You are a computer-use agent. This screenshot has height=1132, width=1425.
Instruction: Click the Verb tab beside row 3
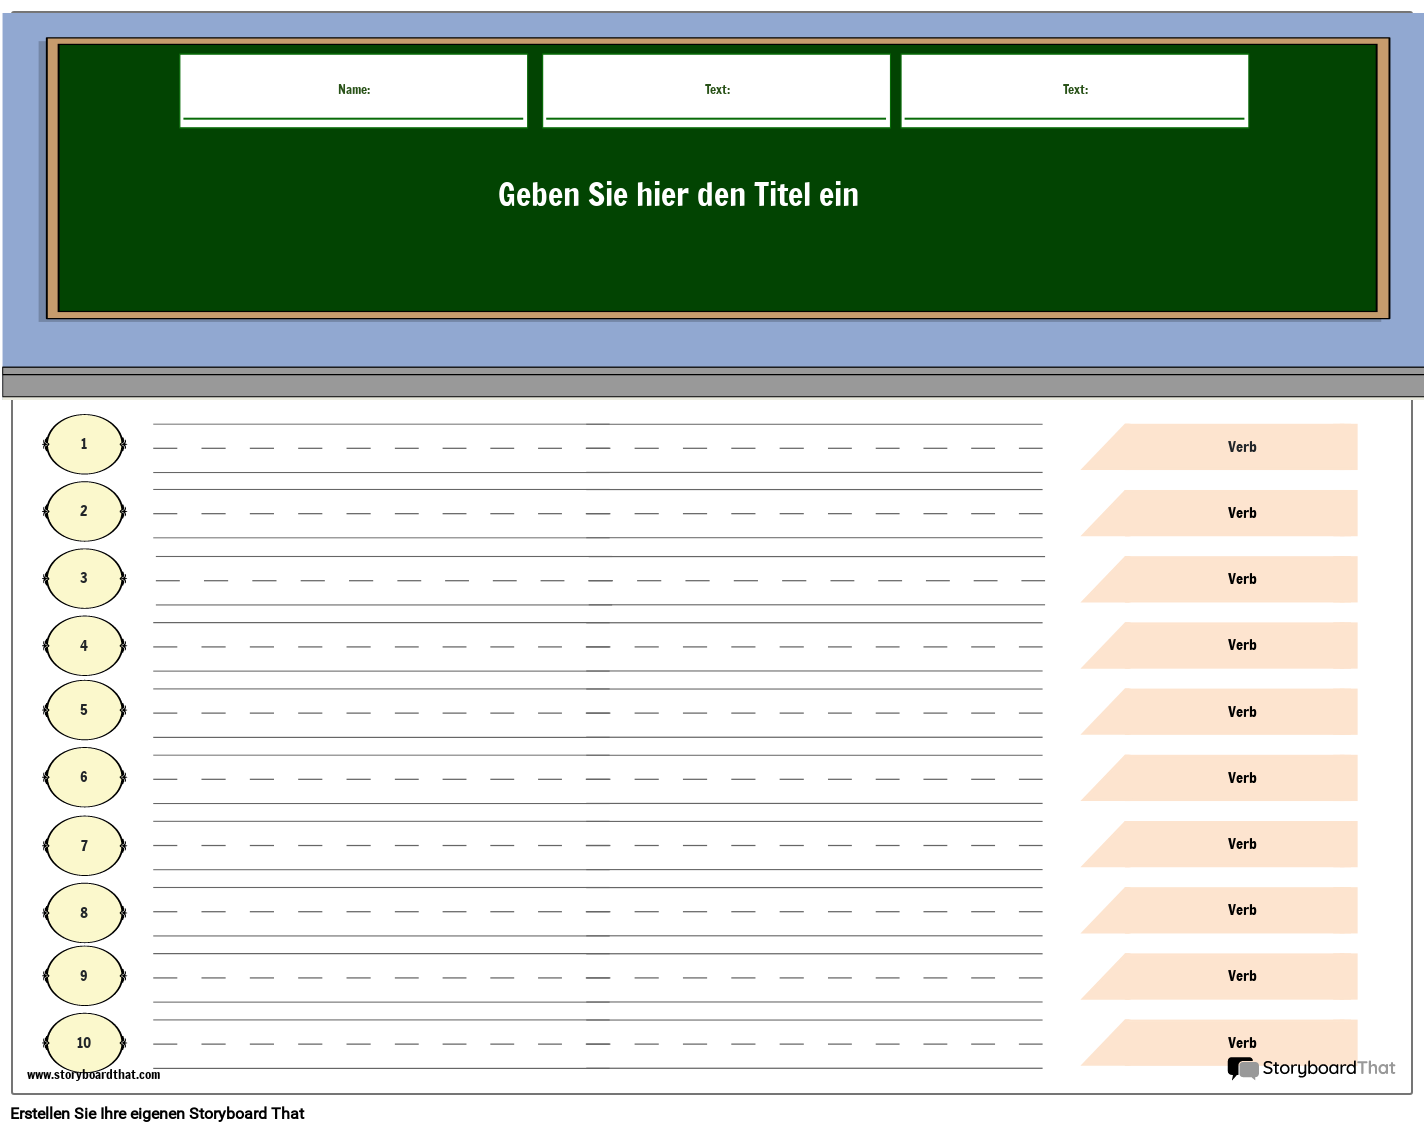[1241, 578]
